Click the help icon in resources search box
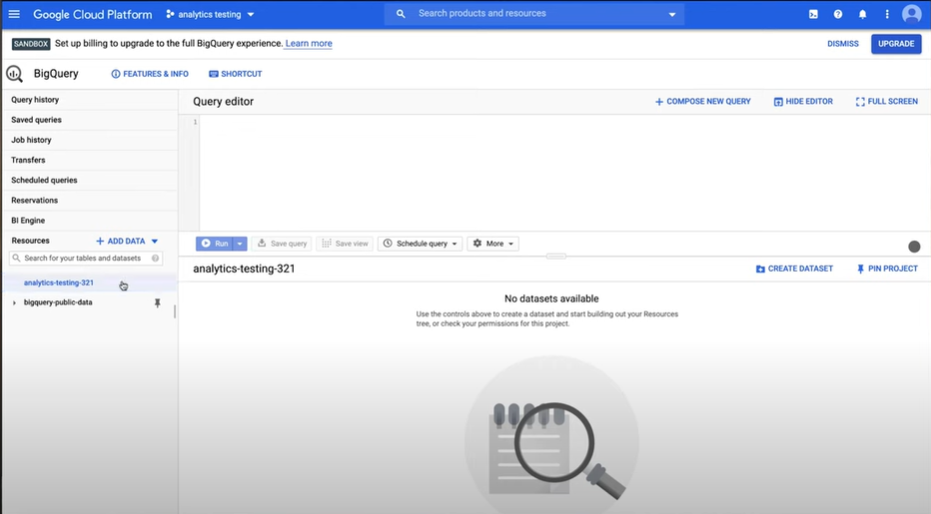Viewport: 931px width, 514px height. click(x=155, y=258)
